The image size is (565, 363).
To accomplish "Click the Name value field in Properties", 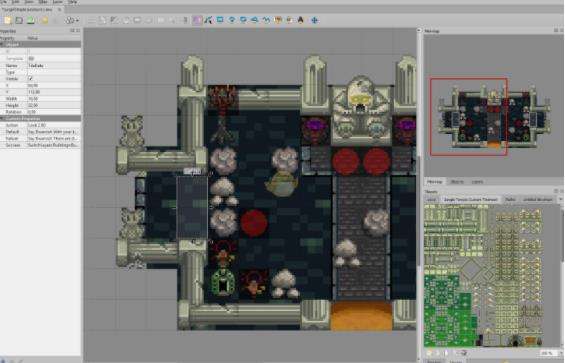I will 54,66.
